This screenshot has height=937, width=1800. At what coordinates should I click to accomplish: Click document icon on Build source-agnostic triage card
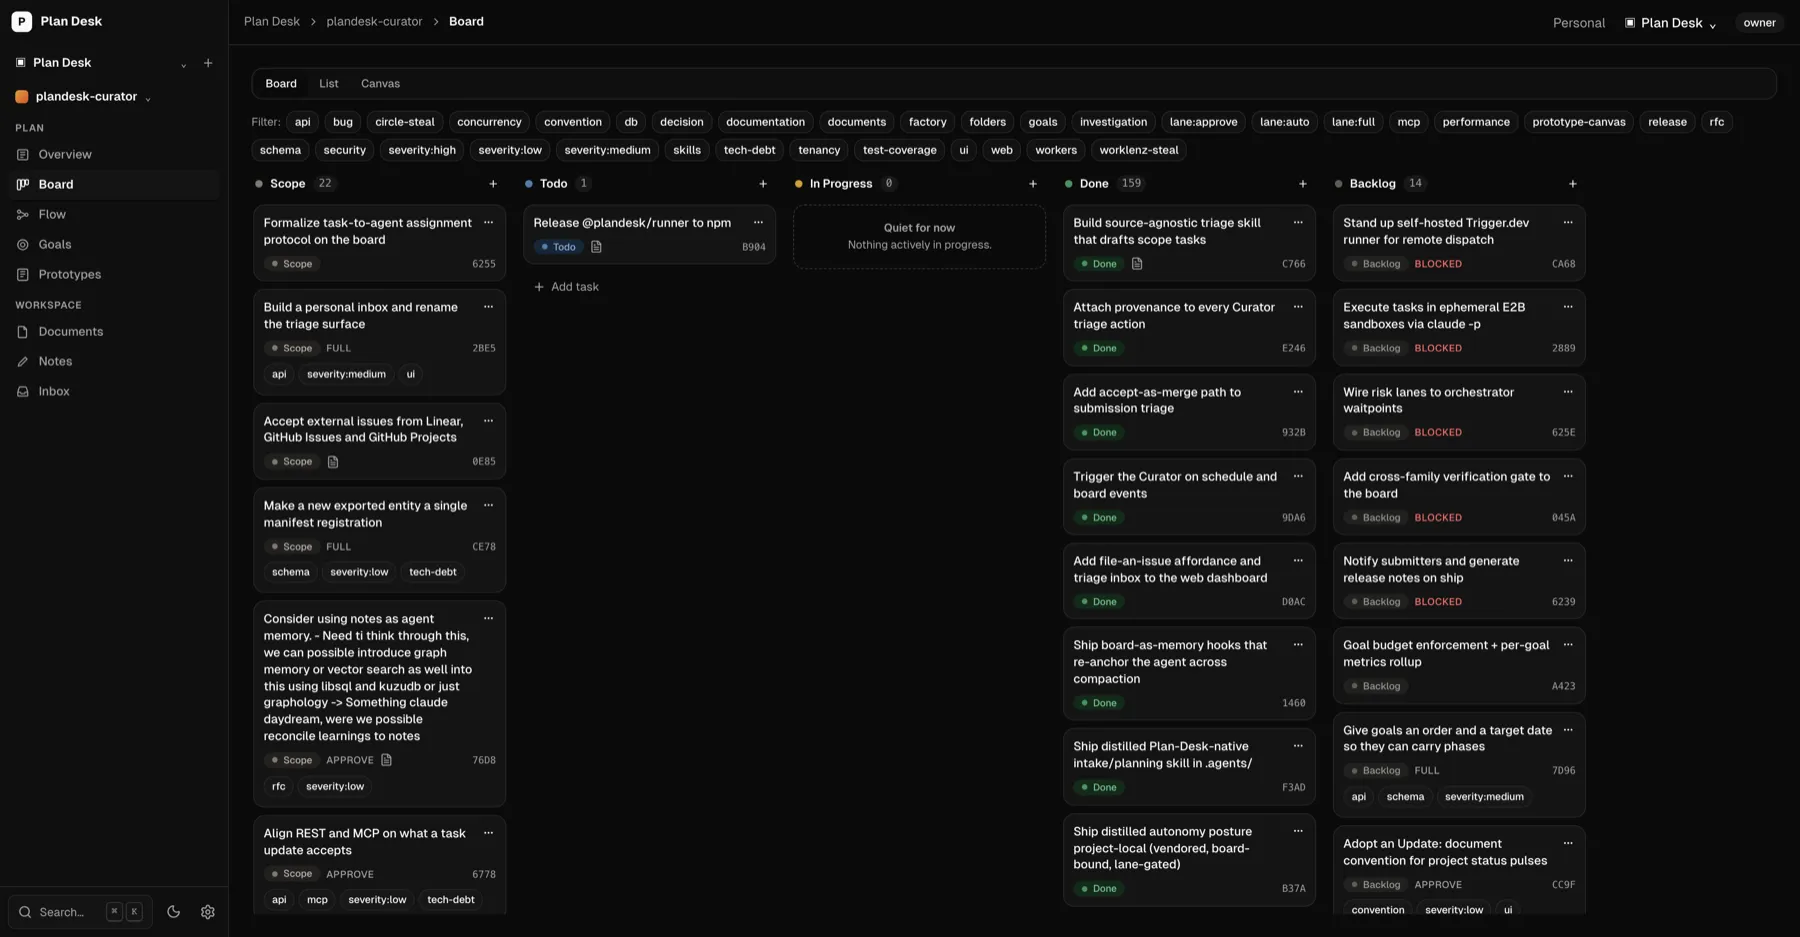(1137, 264)
